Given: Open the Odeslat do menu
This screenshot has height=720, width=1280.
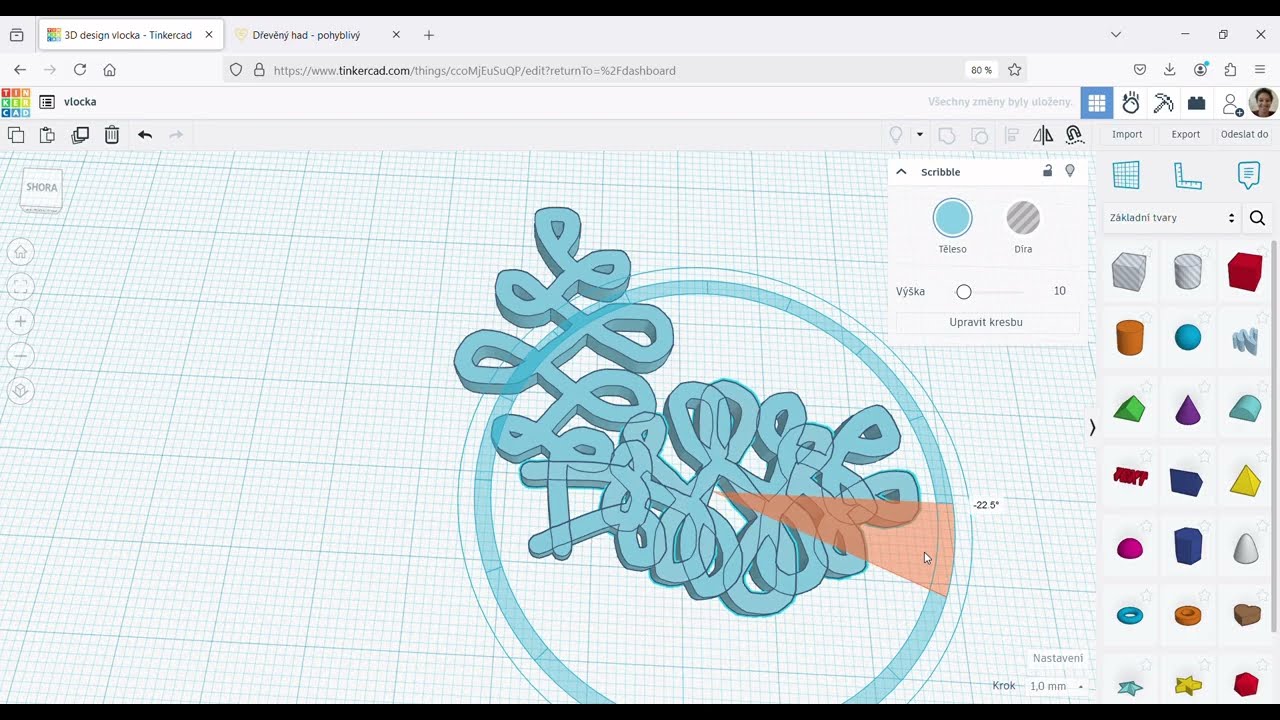Looking at the screenshot, I should [1244, 134].
